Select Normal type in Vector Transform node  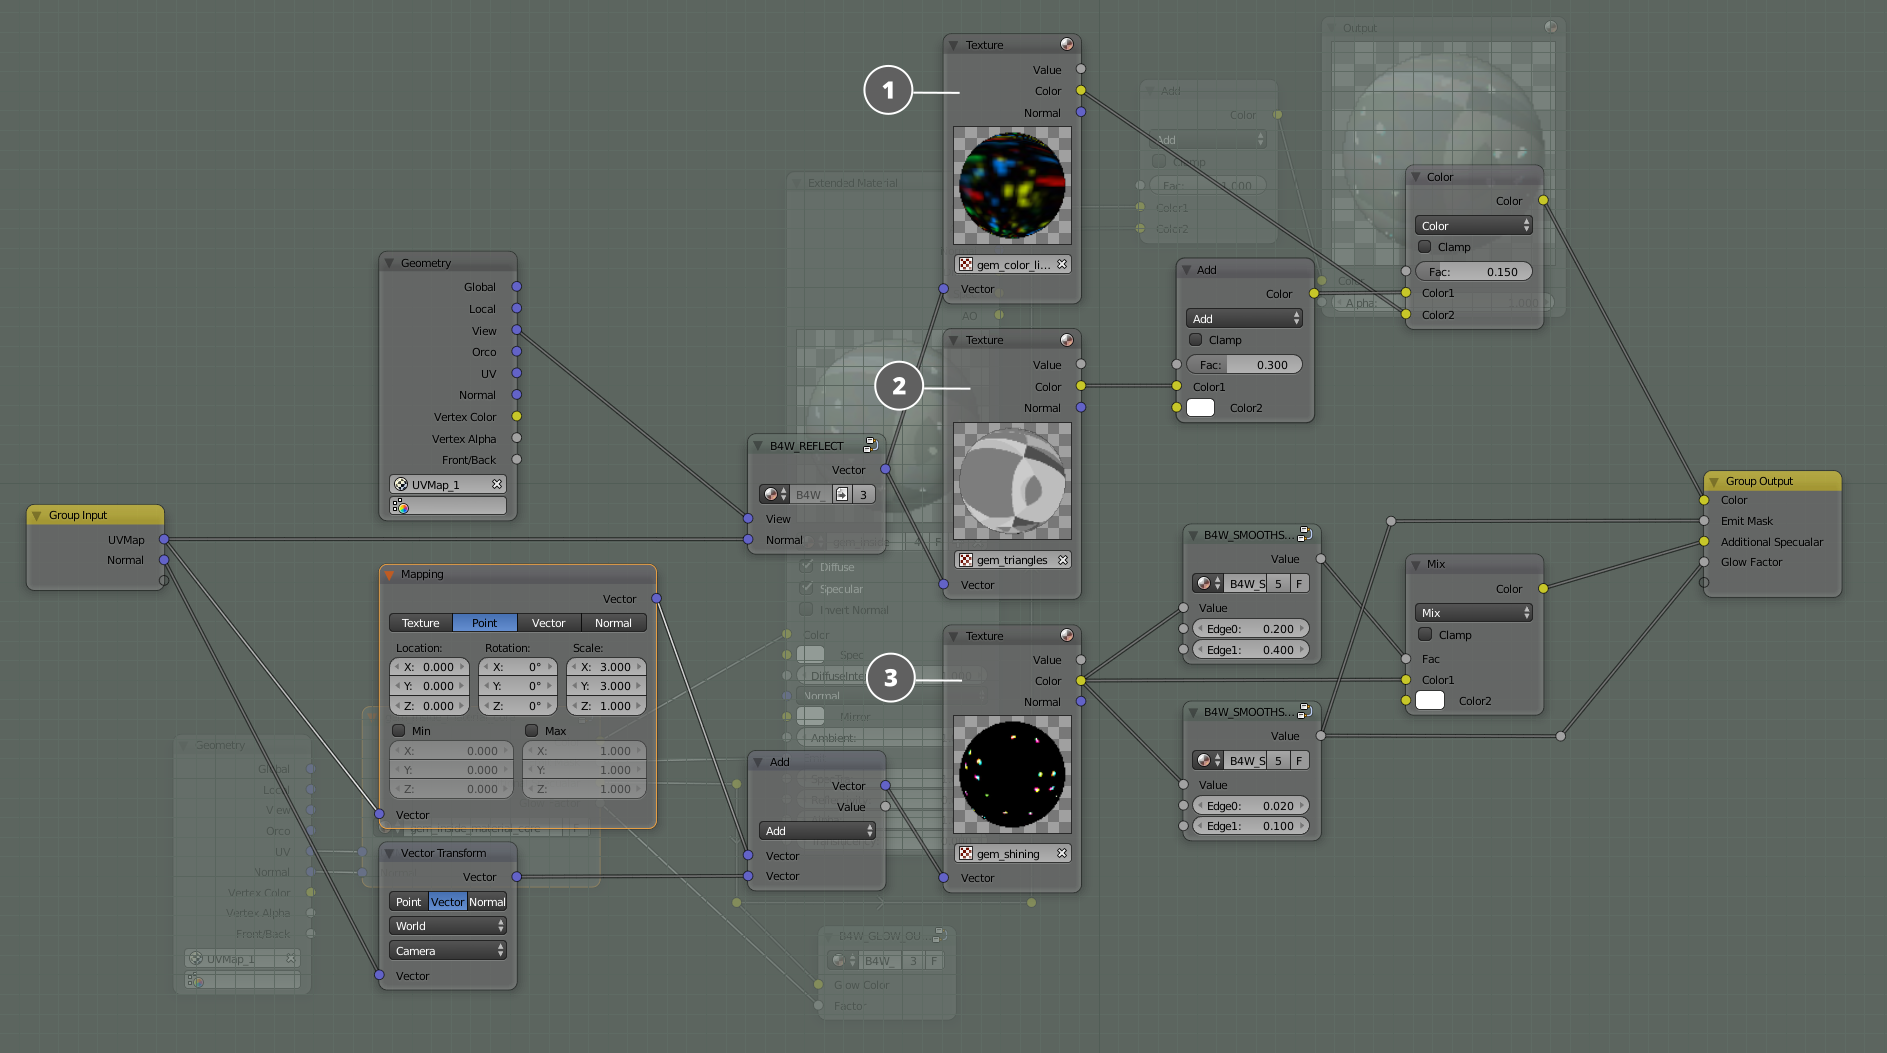(487, 902)
